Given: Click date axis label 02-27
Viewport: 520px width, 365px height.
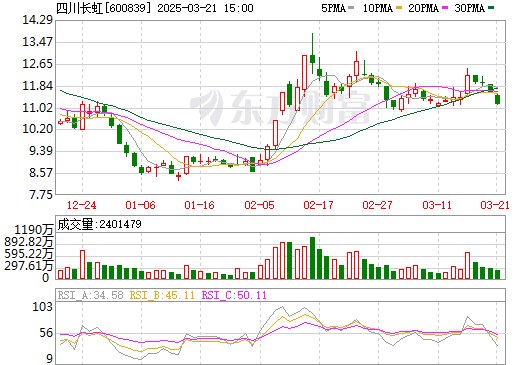Looking at the screenshot, I should (377, 205).
